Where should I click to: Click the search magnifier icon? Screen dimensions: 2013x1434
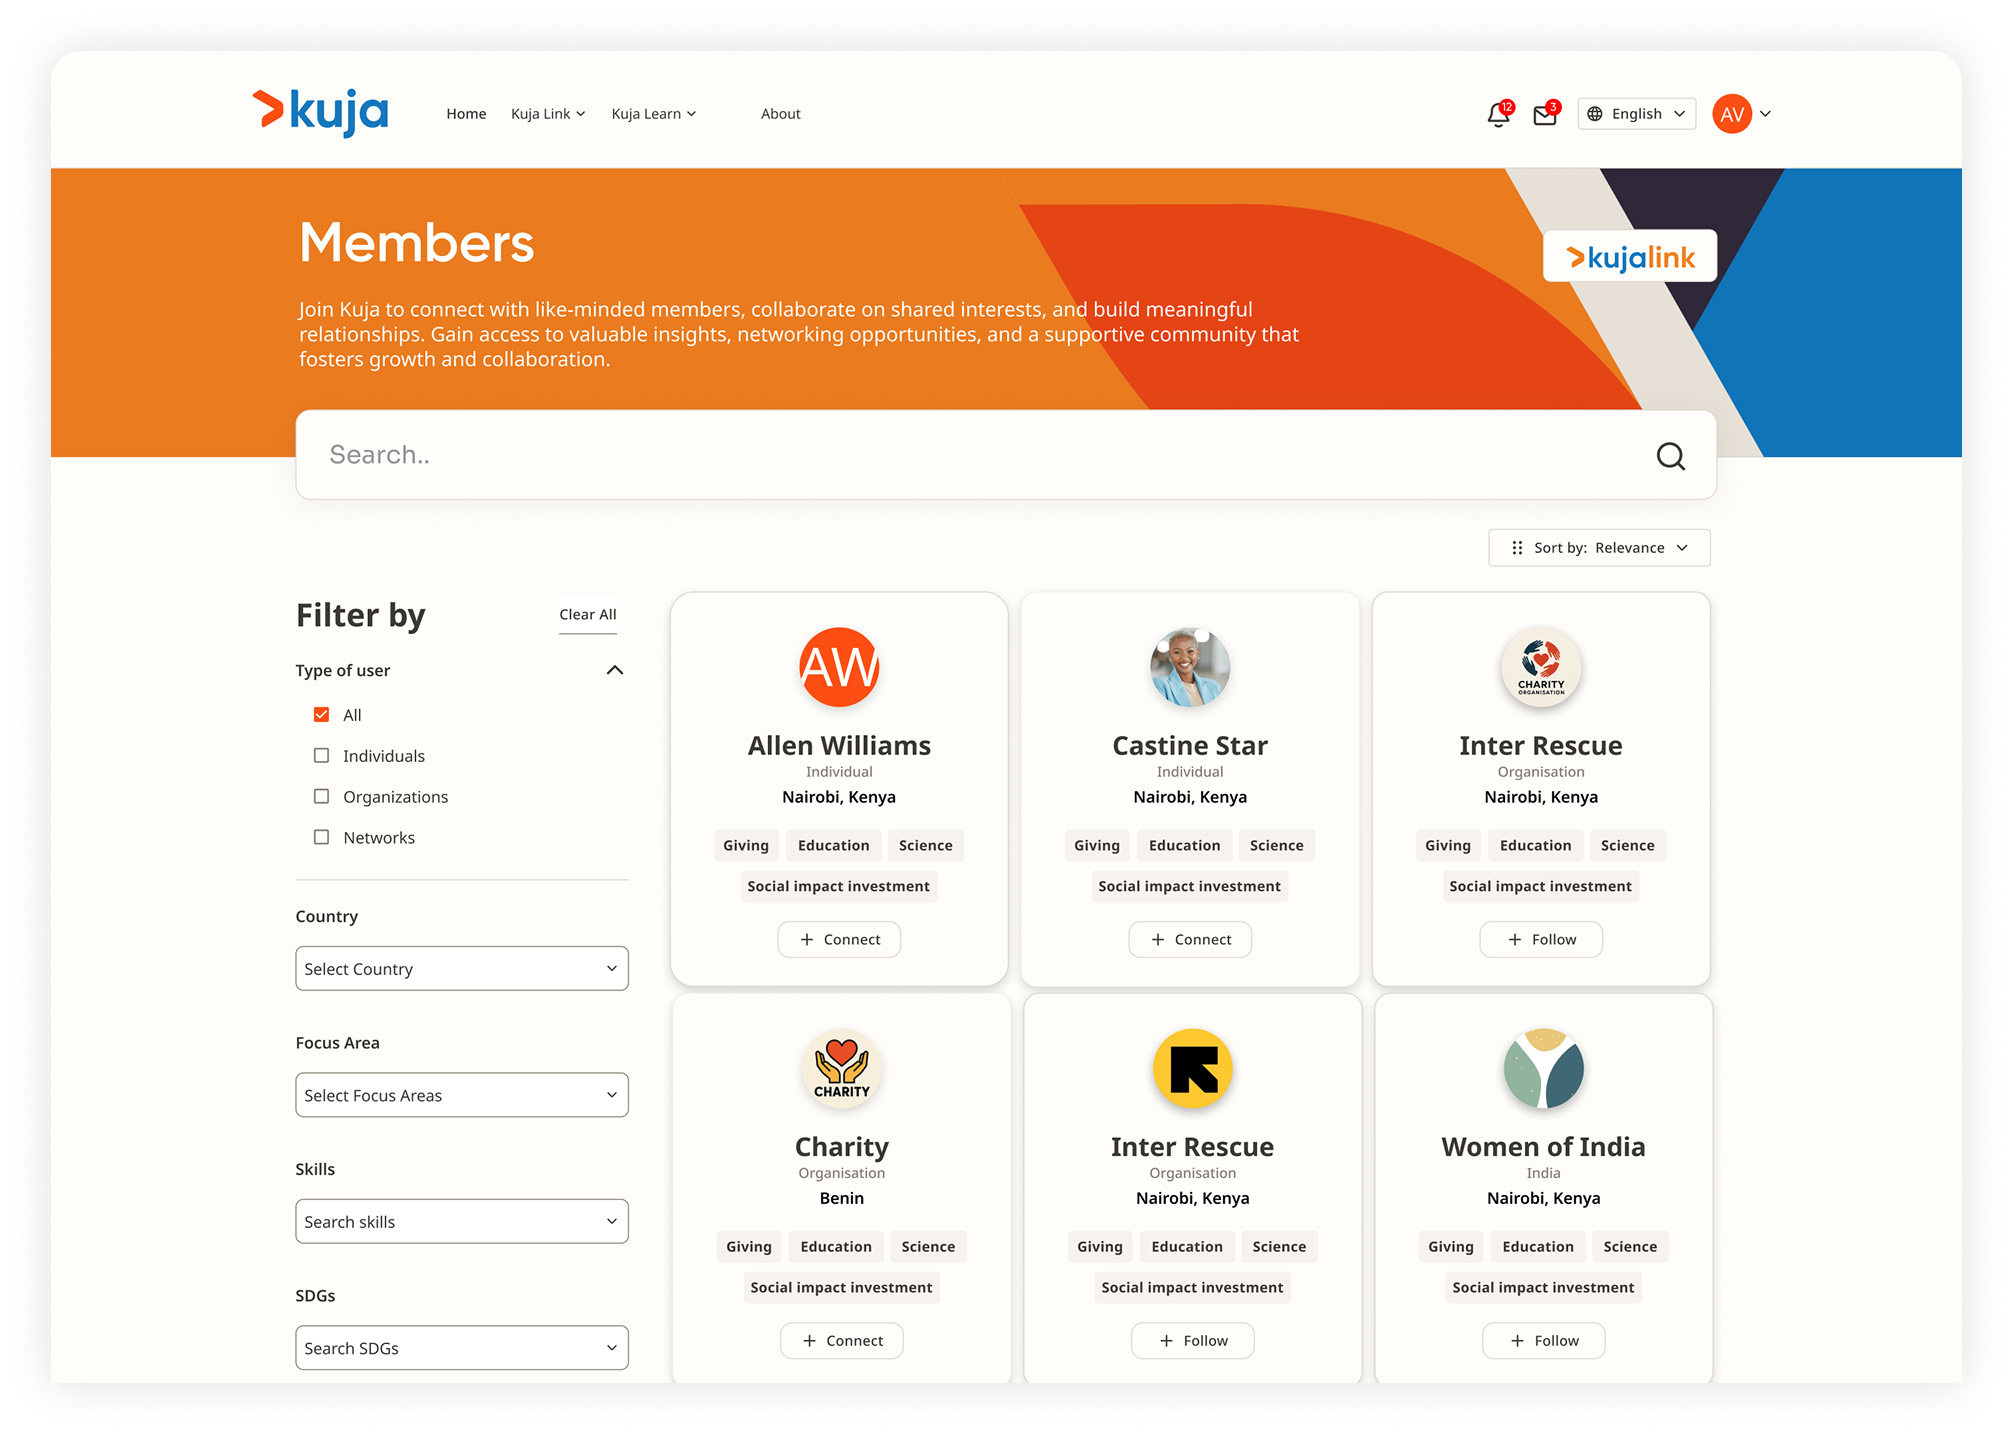[1670, 456]
